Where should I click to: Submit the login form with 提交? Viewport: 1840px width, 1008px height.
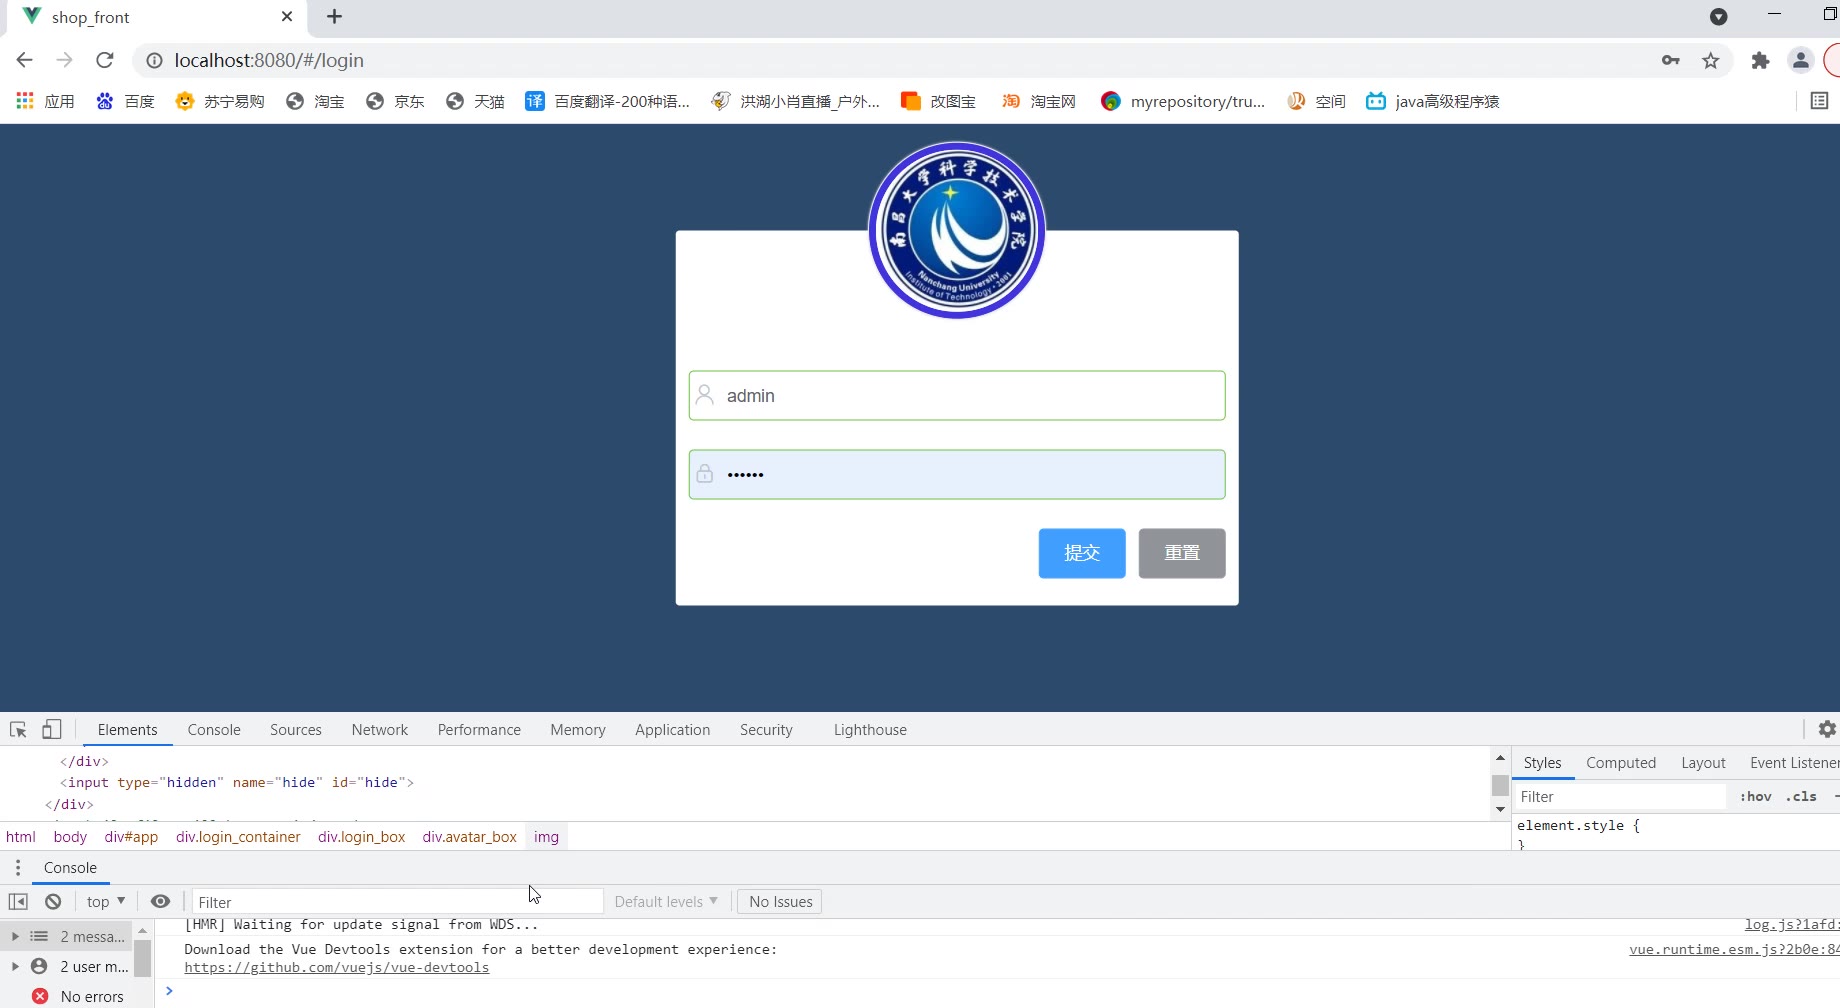coord(1082,553)
